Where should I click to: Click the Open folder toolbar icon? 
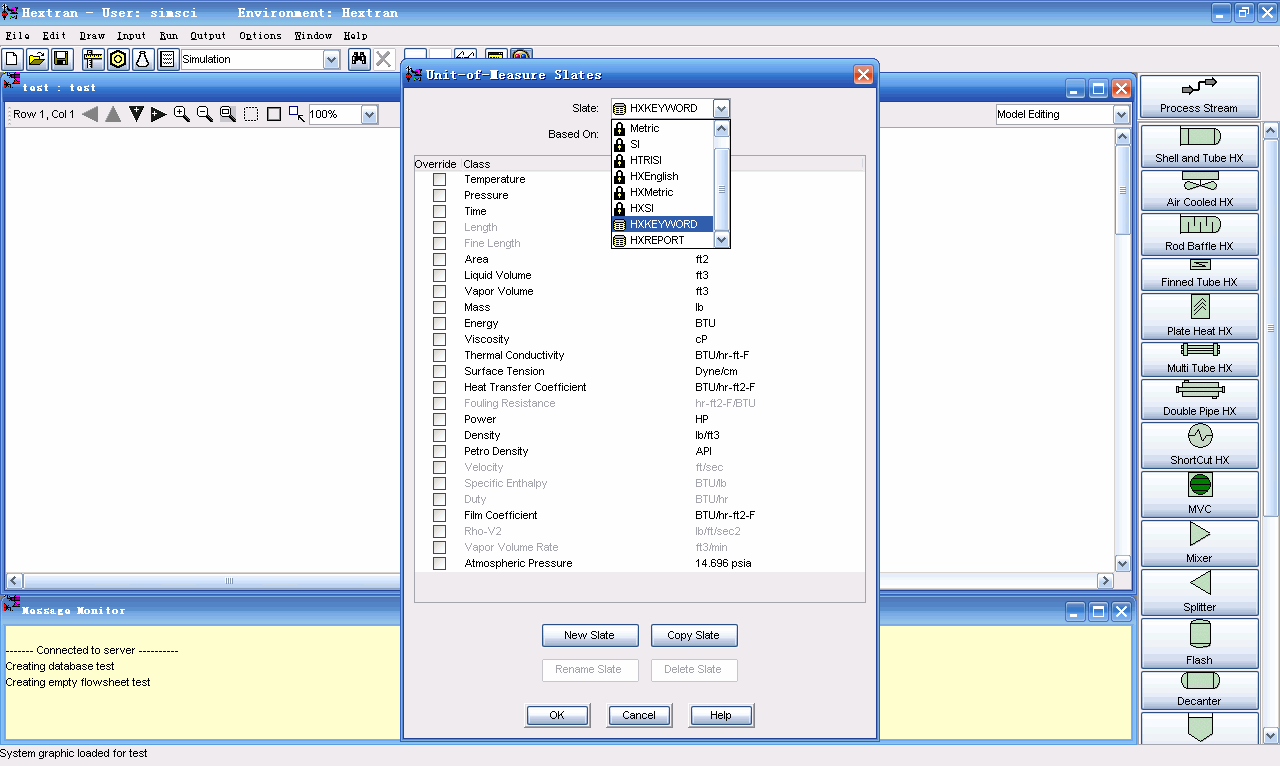[x=37, y=59]
